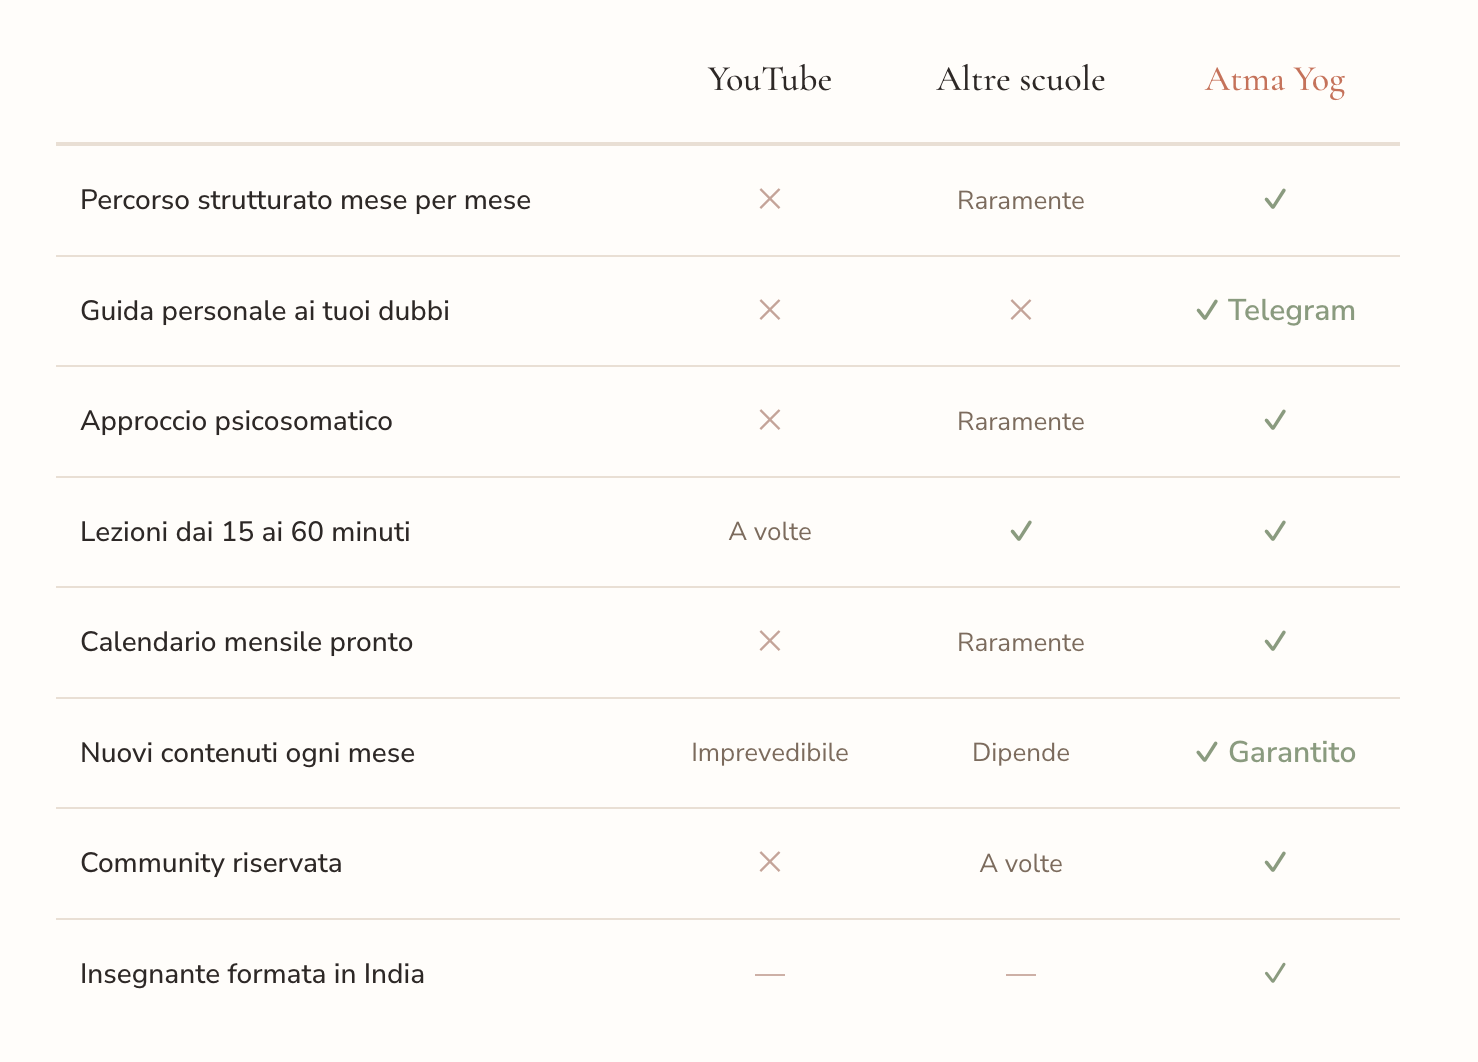
Task: Click the YouTube column header
Action: tap(769, 79)
